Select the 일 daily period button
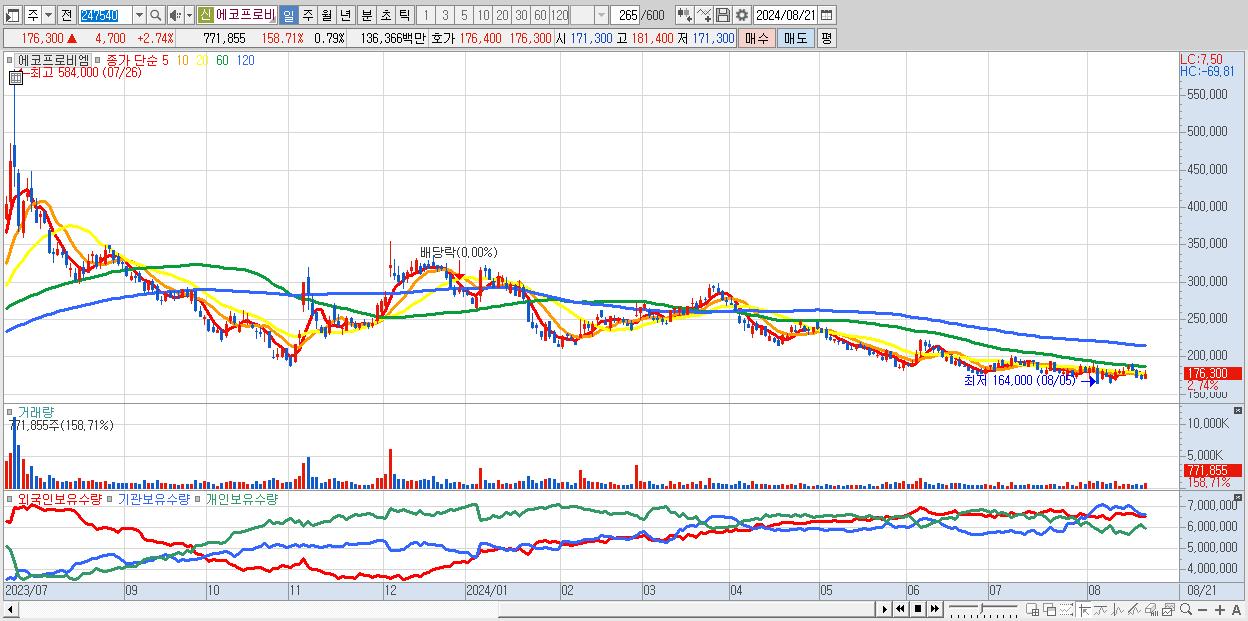1248x621 pixels. click(x=288, y=15)
